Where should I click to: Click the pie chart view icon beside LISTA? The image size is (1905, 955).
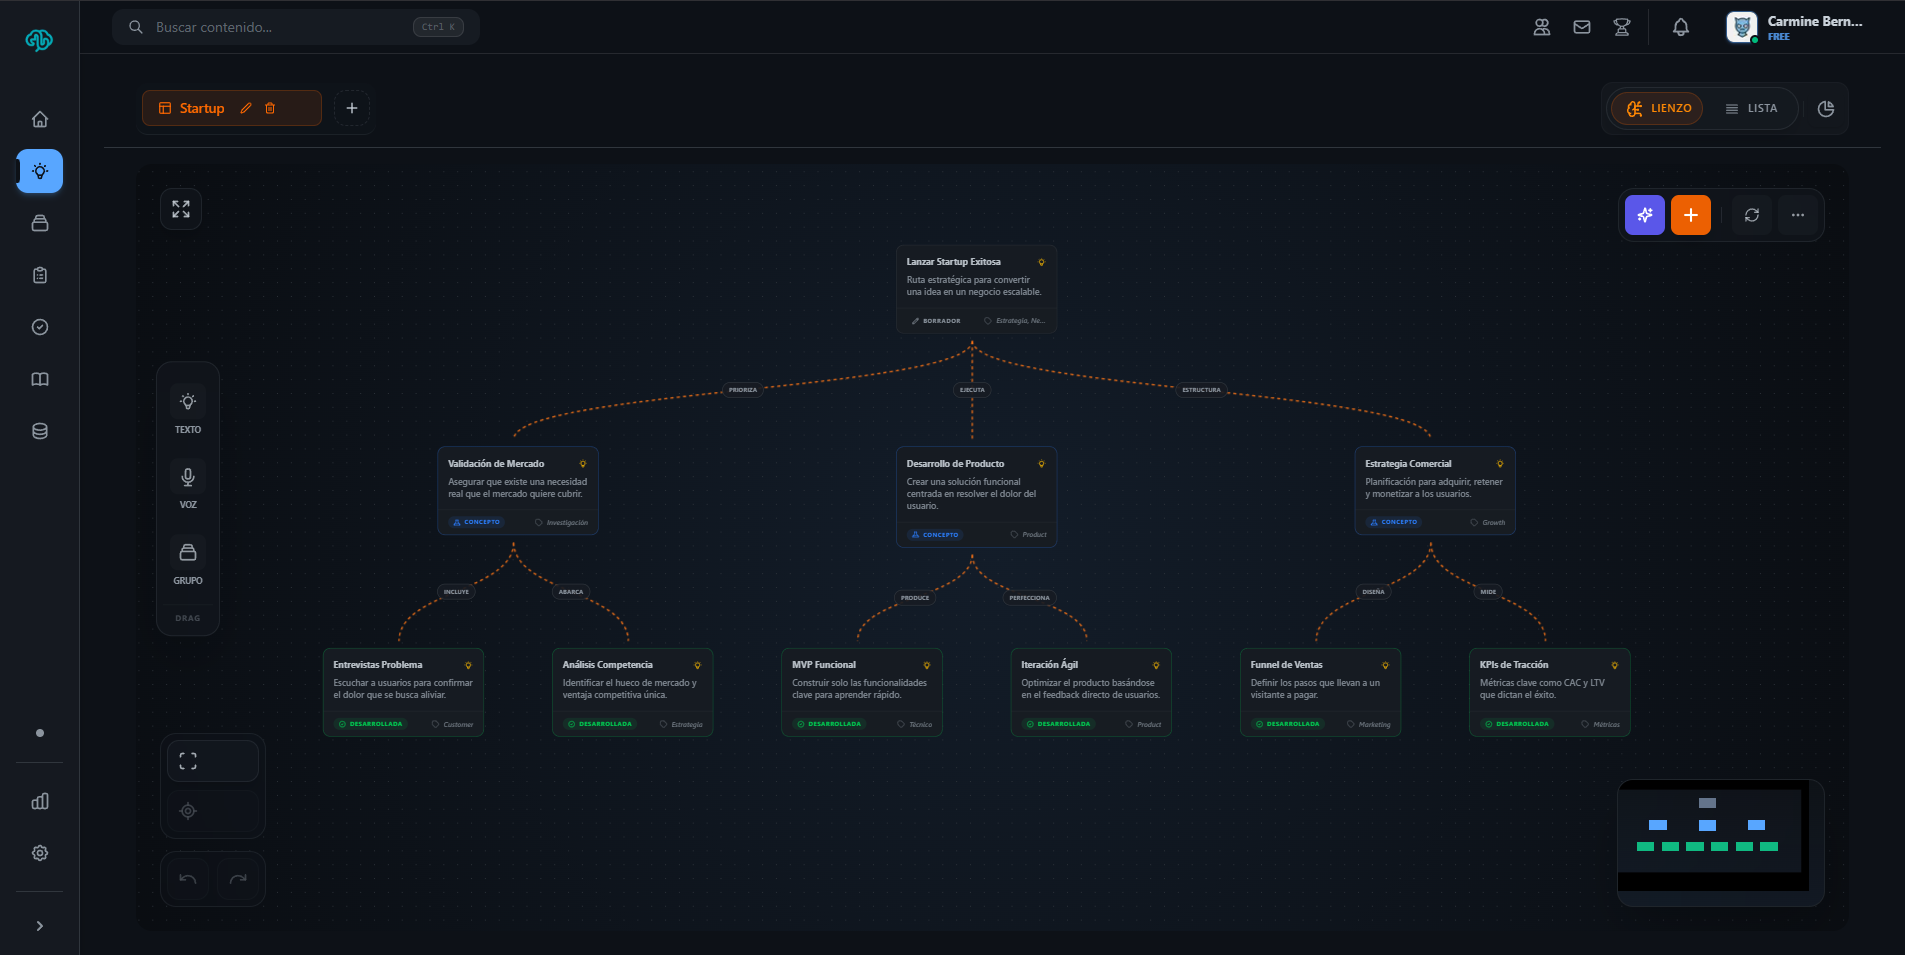click(x=1826, y=108)
